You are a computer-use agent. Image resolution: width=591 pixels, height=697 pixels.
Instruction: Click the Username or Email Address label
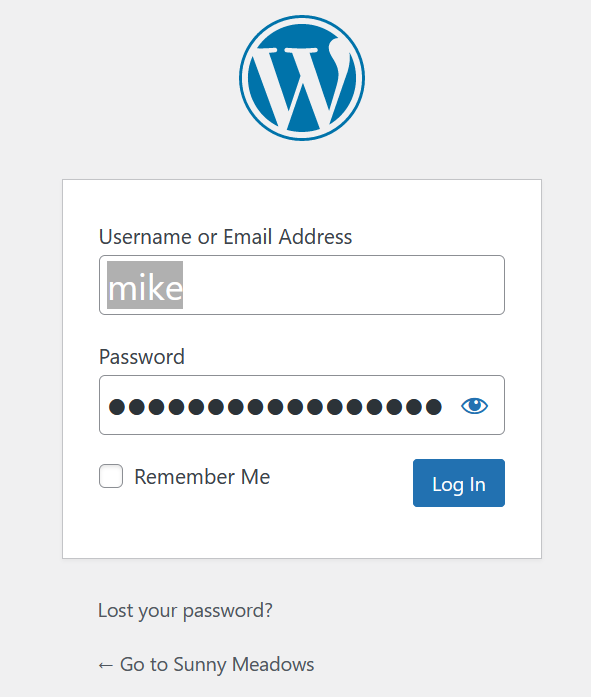(x=225, y=236)
